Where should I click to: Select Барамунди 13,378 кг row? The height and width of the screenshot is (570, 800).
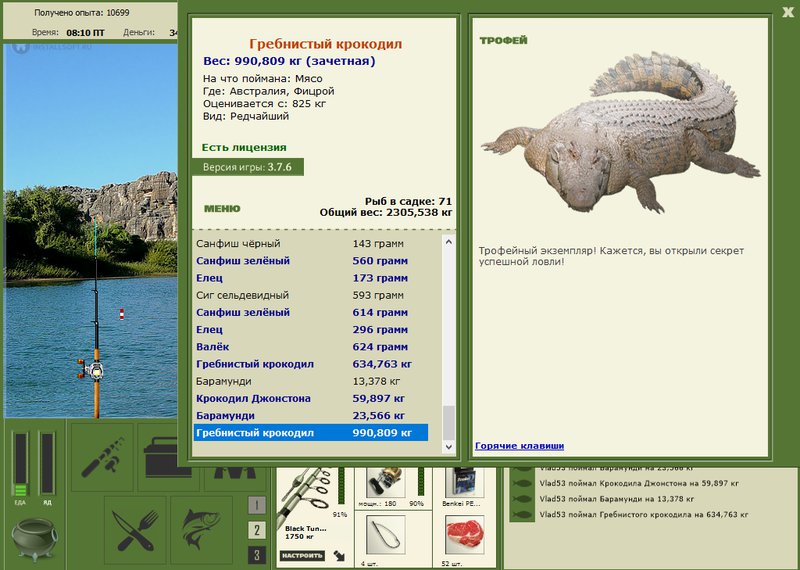point(311,381)
